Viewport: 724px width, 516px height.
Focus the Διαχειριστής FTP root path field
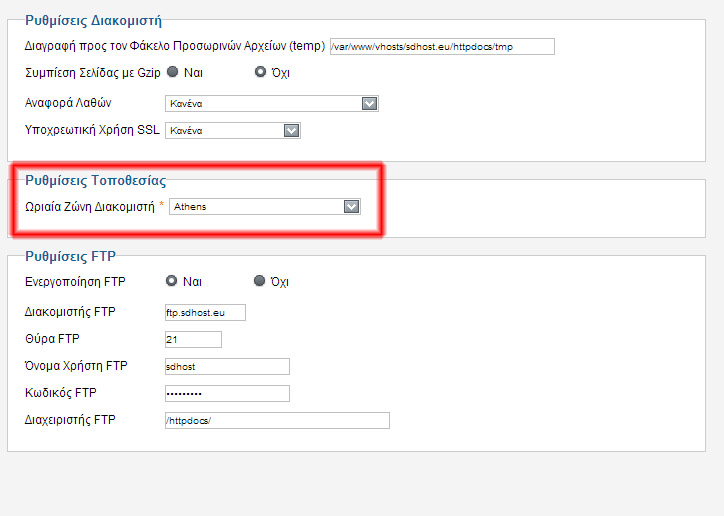[x=277, y=420]
